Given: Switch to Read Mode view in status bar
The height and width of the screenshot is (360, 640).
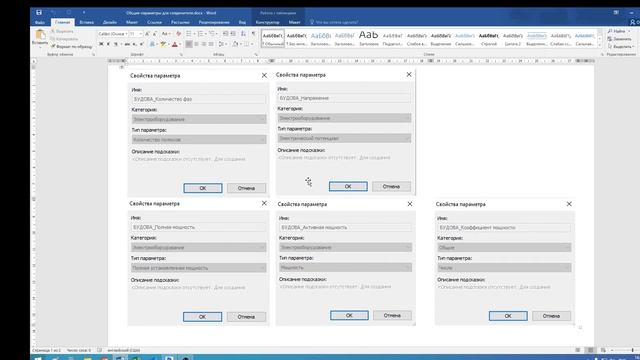Looking at the screenshot, I should (578, 350).
